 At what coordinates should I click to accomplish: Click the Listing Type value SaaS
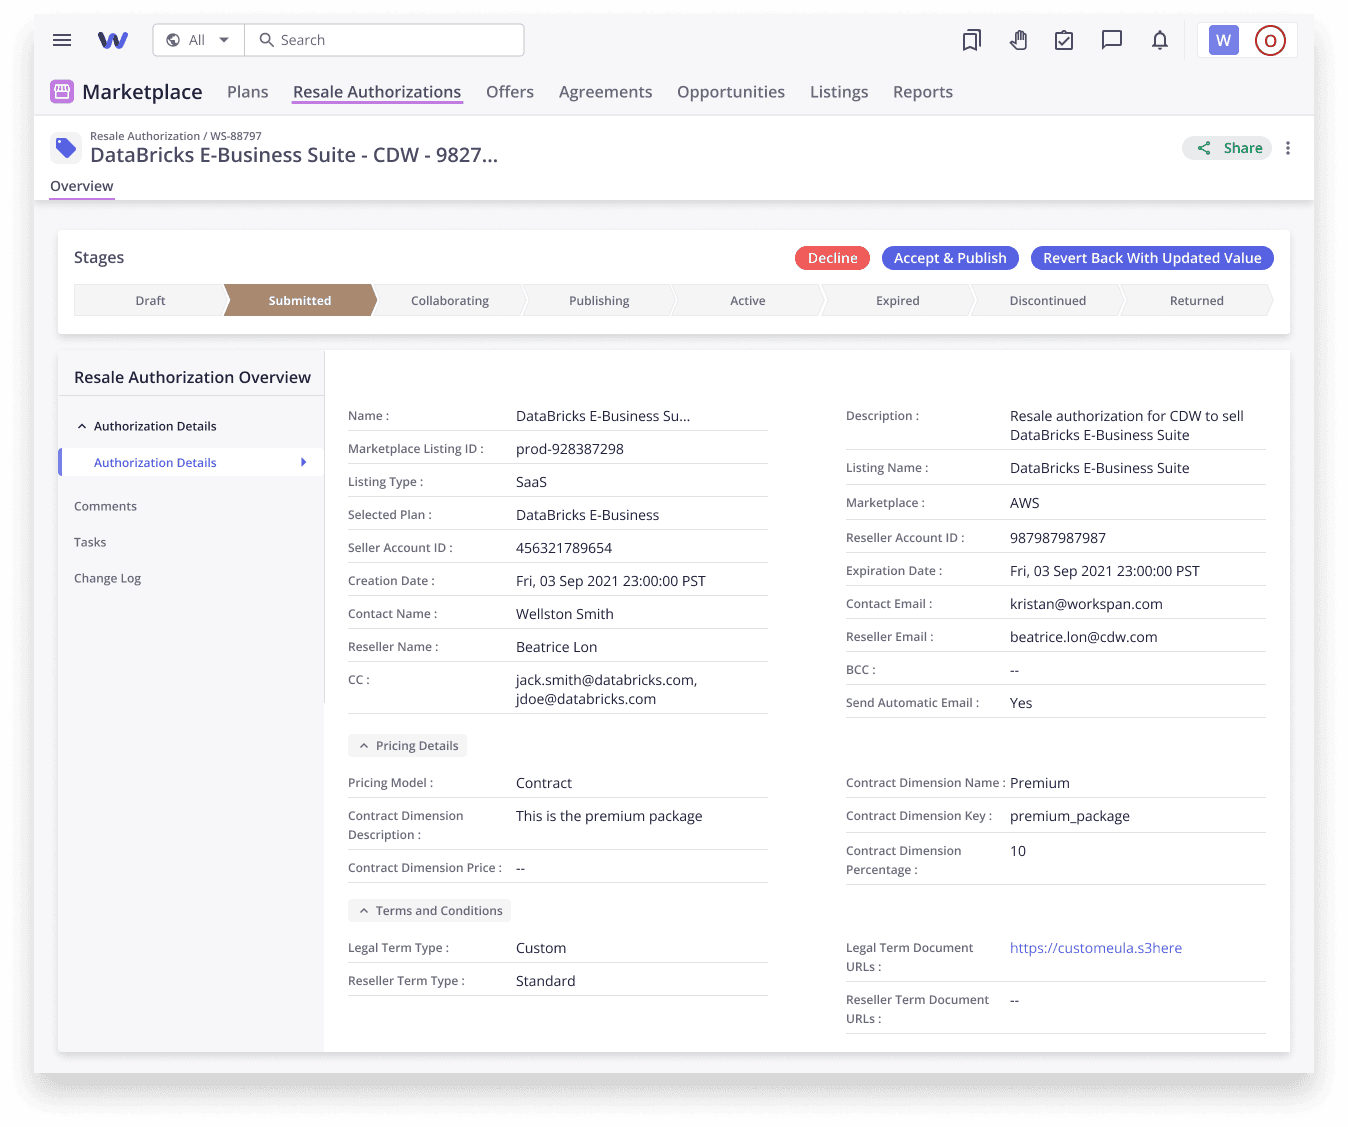pos(531,482)
